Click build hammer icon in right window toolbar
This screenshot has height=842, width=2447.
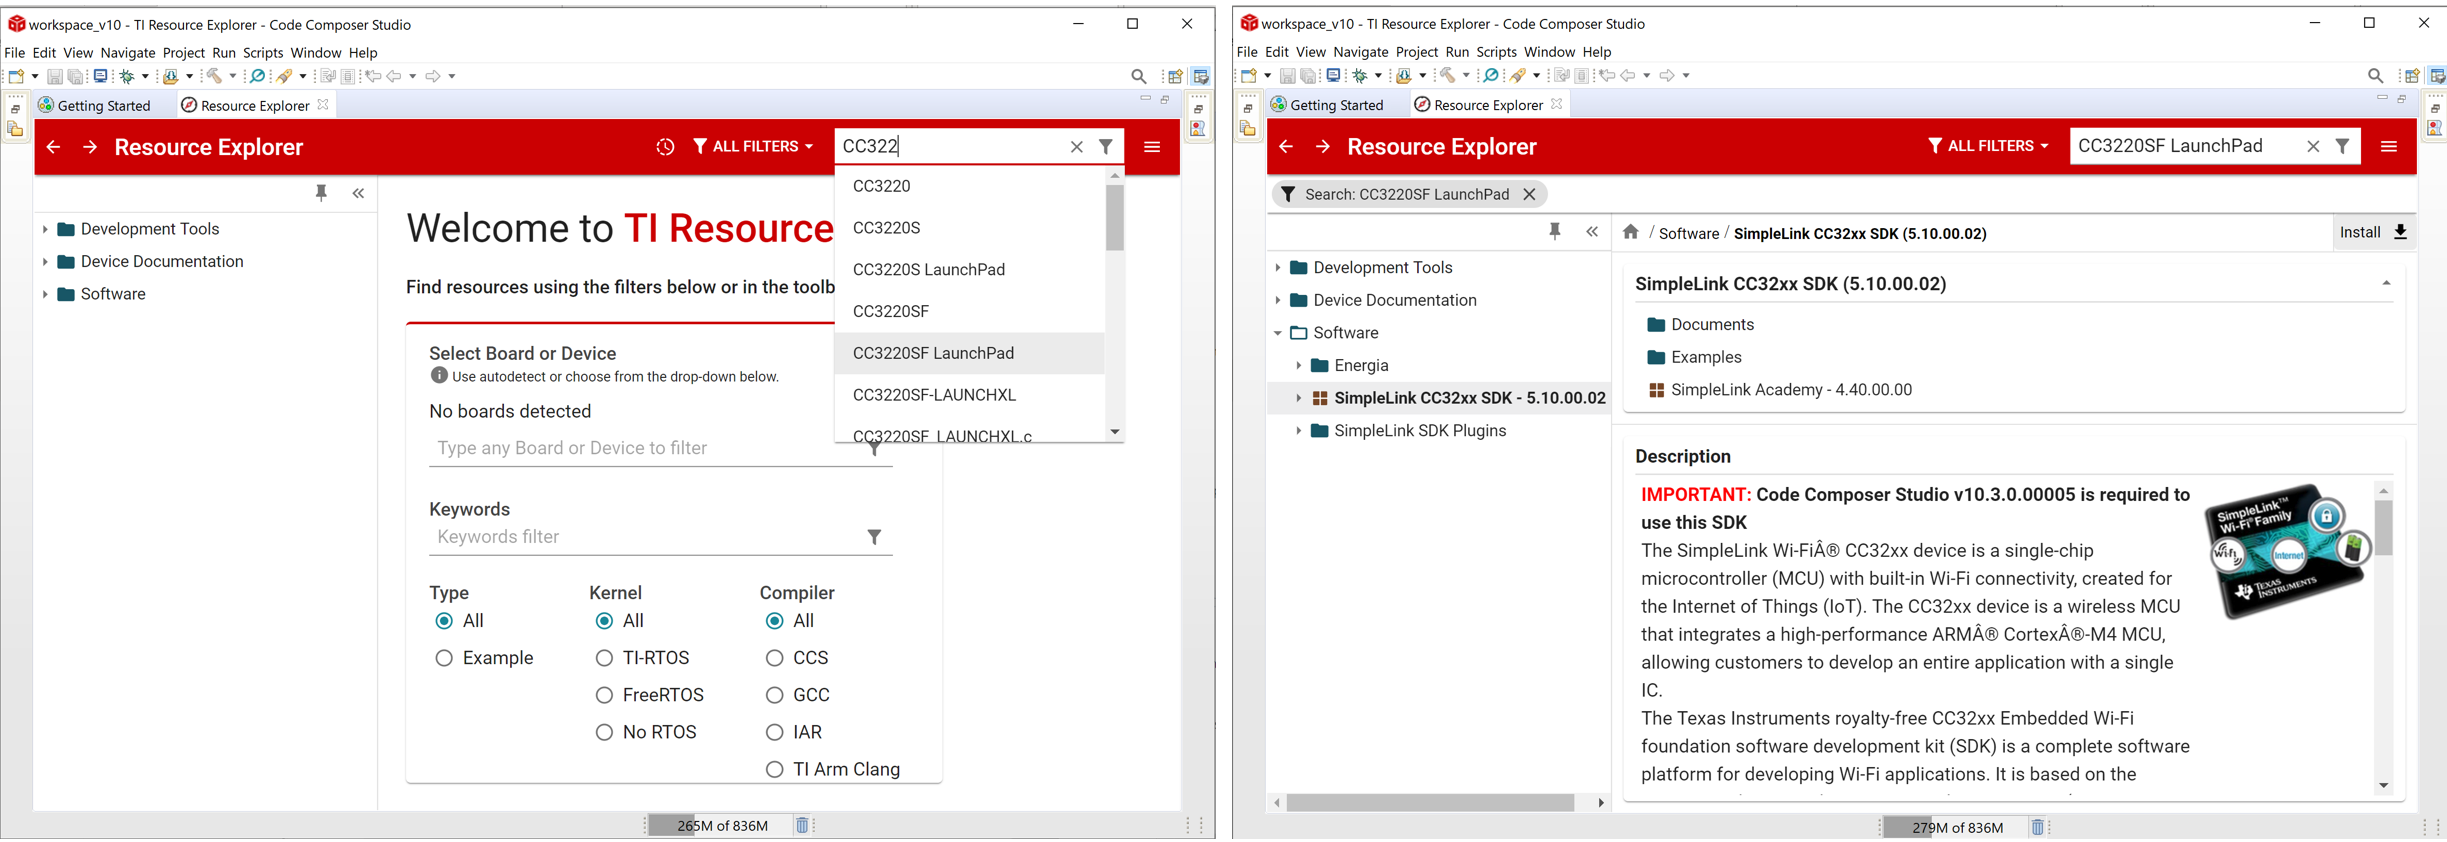[1447, 75]
